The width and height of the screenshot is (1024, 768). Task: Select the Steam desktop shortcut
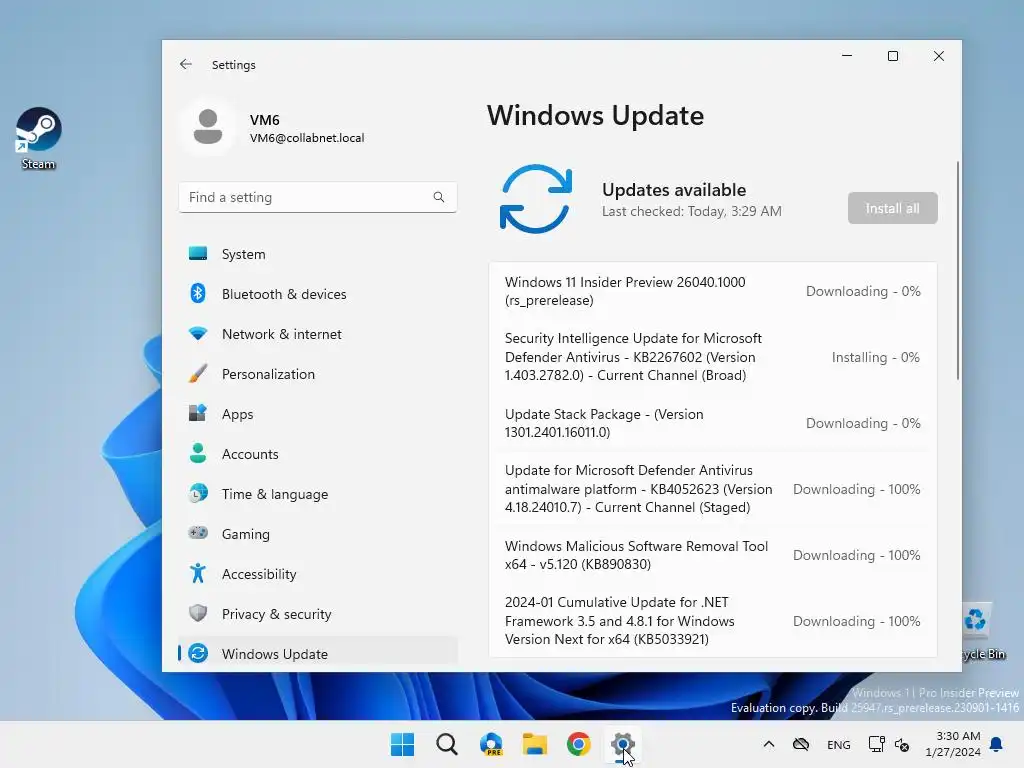39,138
